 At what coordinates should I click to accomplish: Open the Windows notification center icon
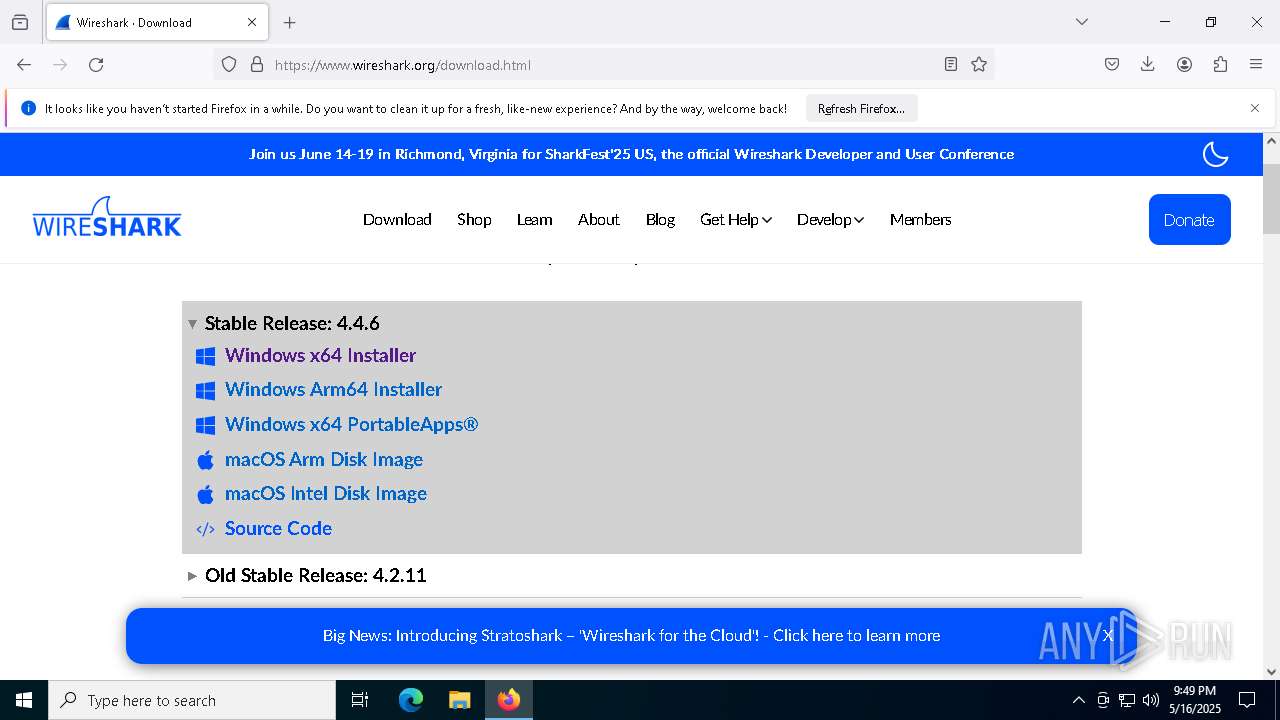pos(1247,700)
